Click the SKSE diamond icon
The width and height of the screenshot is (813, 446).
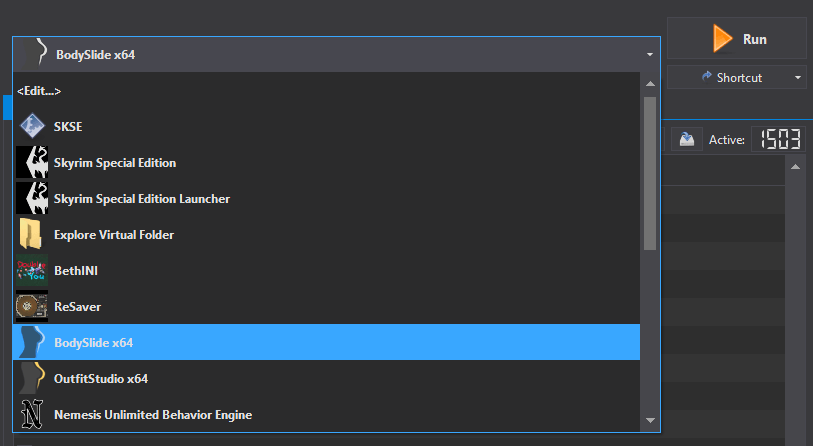click(32, 127)
